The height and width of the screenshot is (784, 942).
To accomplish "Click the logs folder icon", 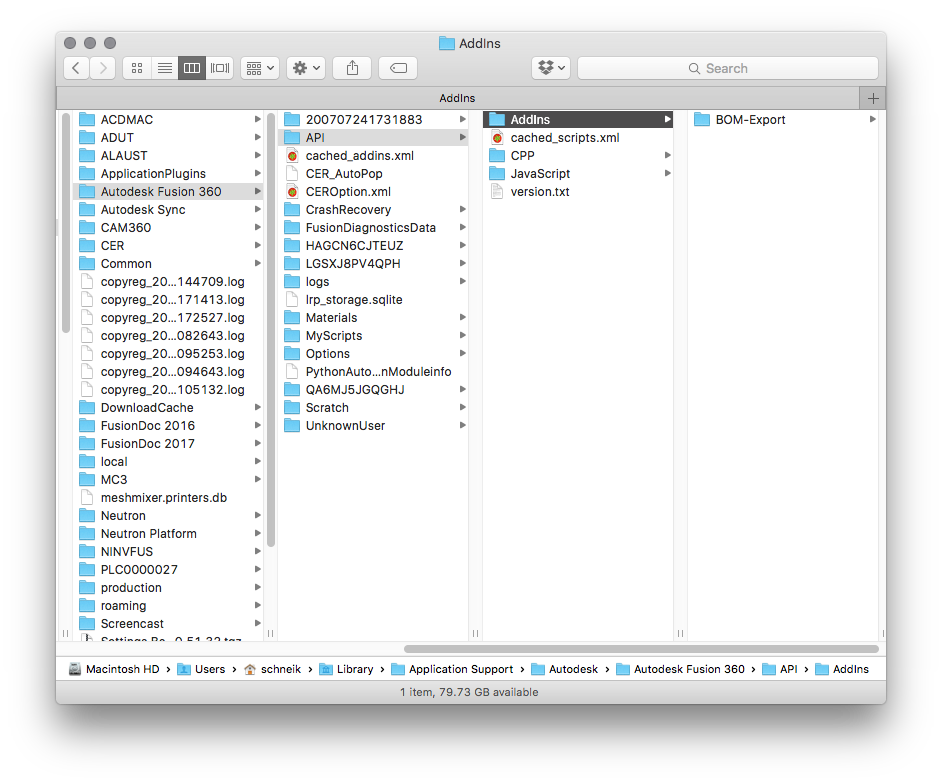I will [292, 282].
